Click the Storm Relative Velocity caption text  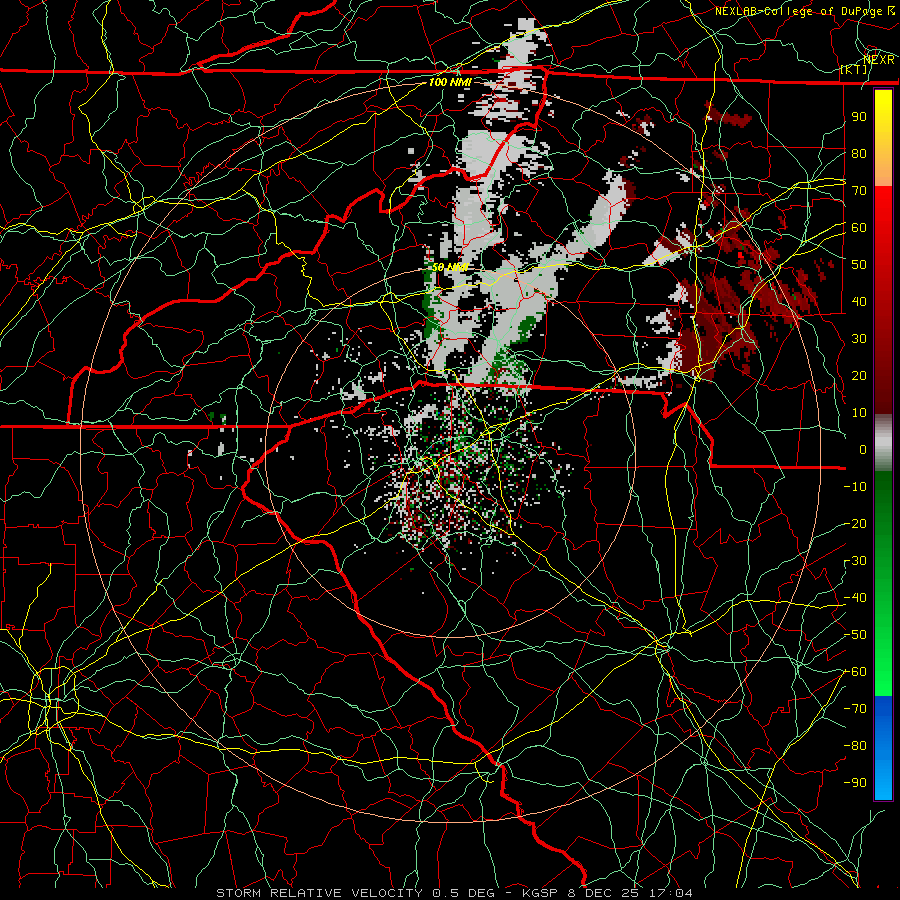point(454,893)
